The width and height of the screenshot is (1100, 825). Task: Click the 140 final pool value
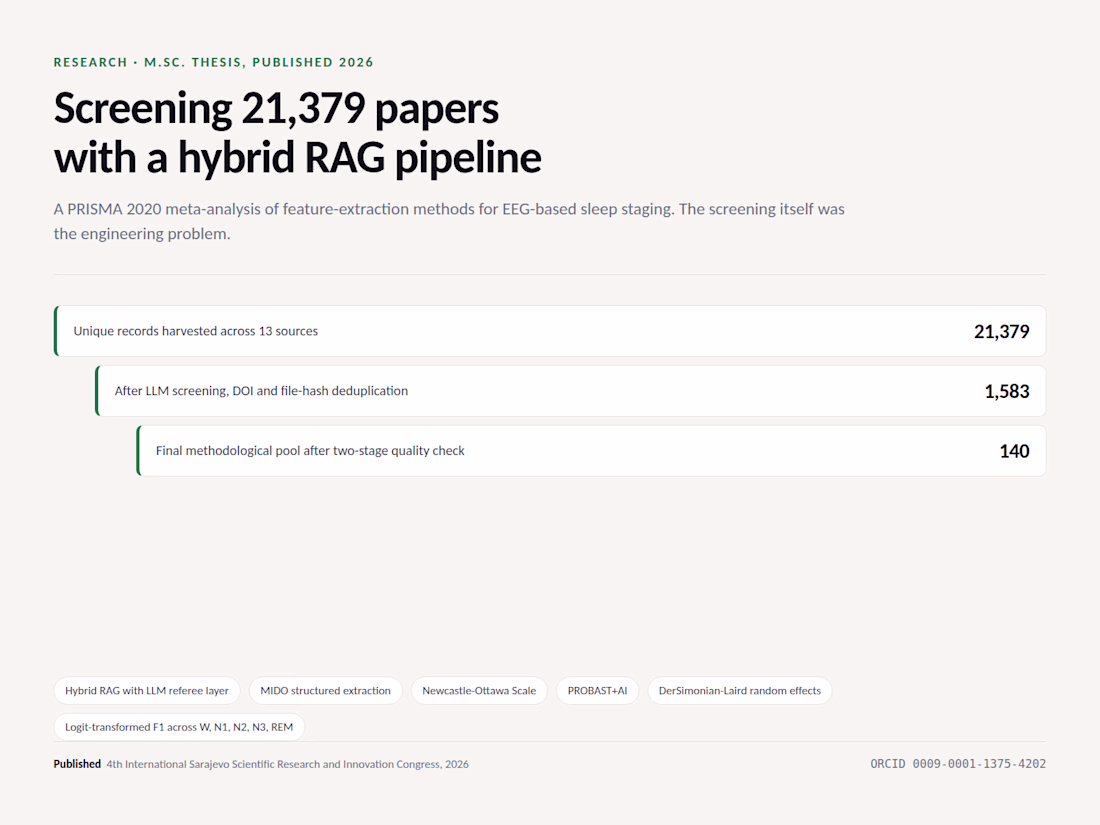click(1014, 450)
